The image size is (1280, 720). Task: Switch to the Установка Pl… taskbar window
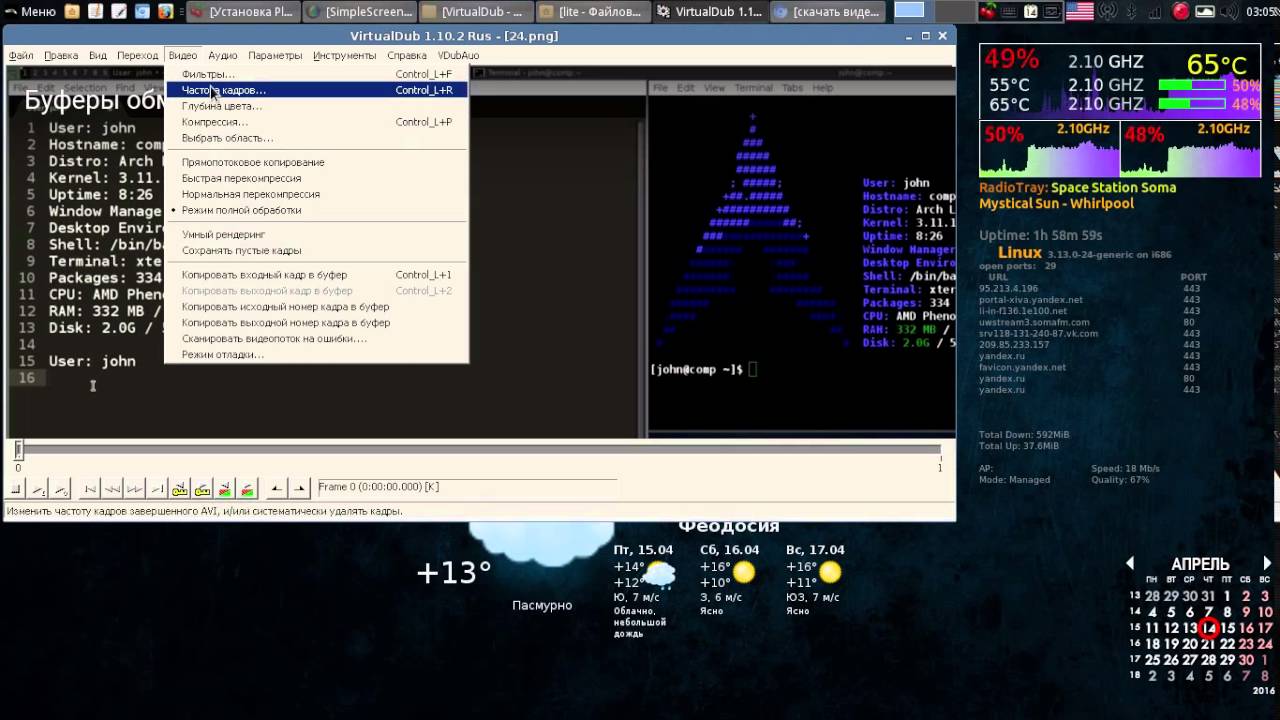(242, 12)
